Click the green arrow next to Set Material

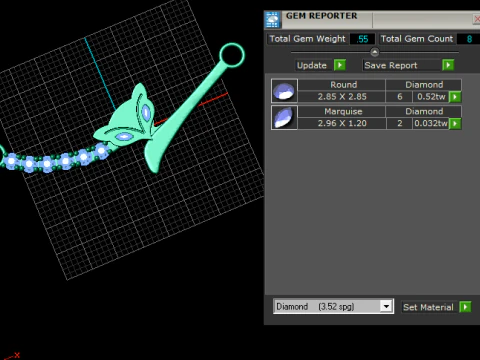coord(465,307)
